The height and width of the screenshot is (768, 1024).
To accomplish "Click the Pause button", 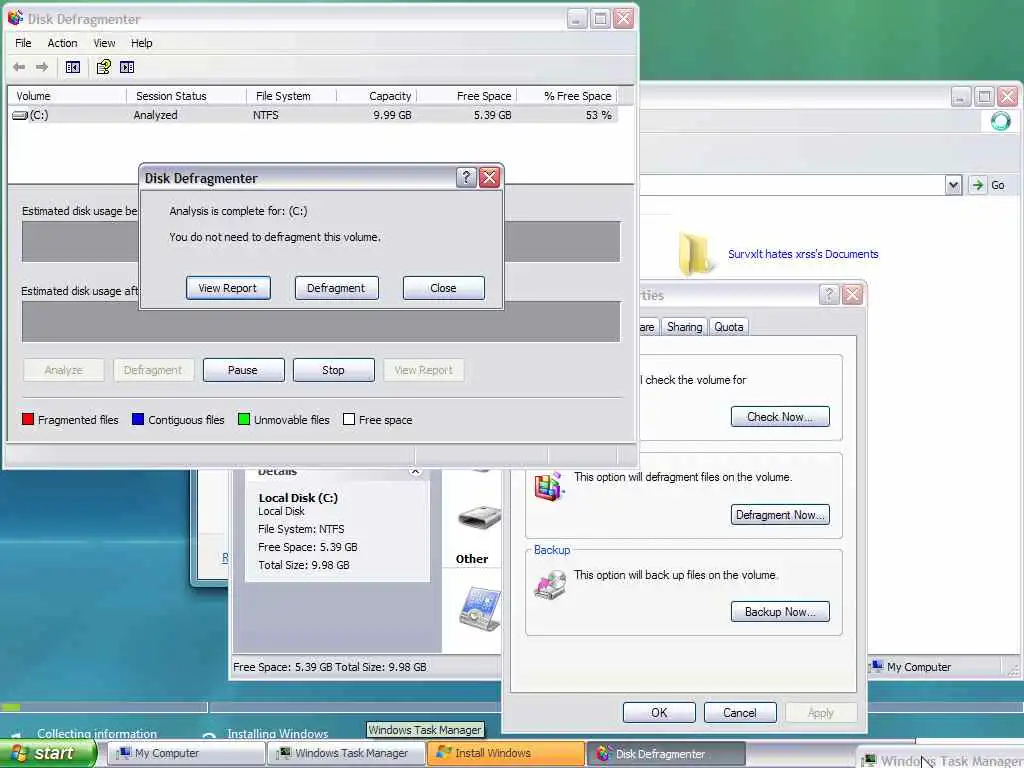I will coord(243,370).
